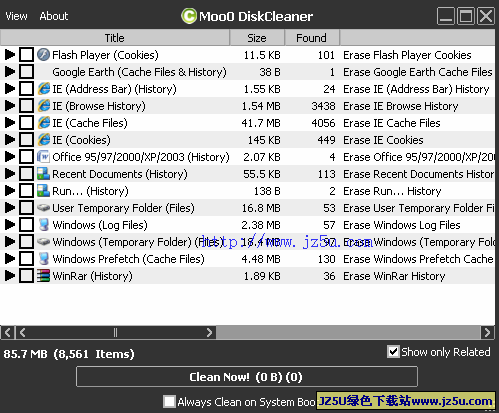Check the Recent Documents (History) checkbox
This screenshot has width=499, height=413.
(x=26, y=174)
